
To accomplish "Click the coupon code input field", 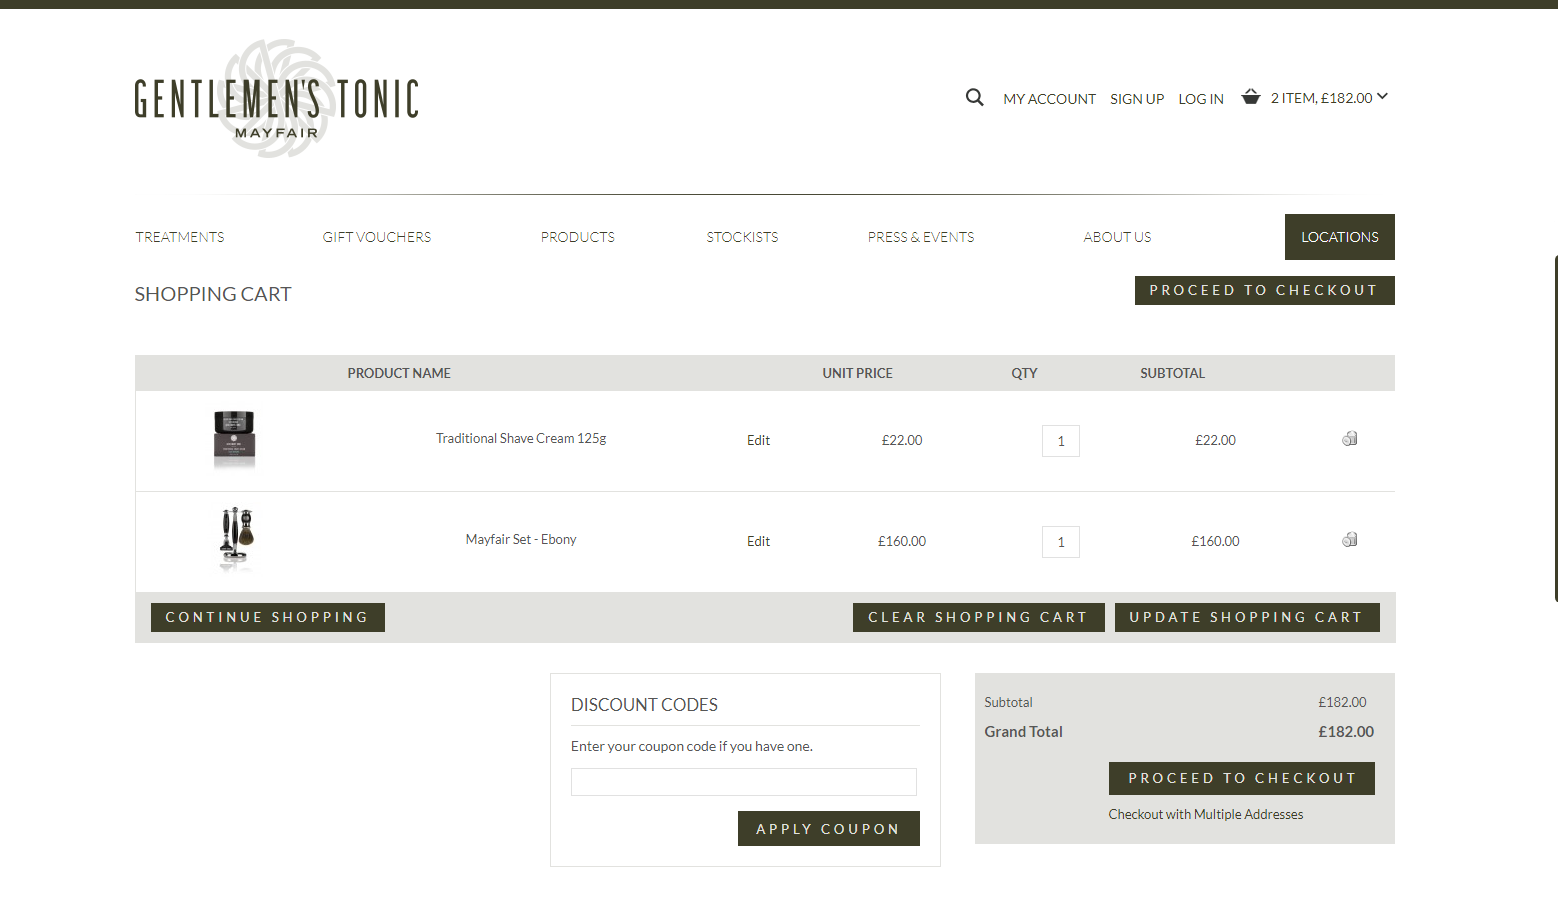I will [x=744, y=782].
